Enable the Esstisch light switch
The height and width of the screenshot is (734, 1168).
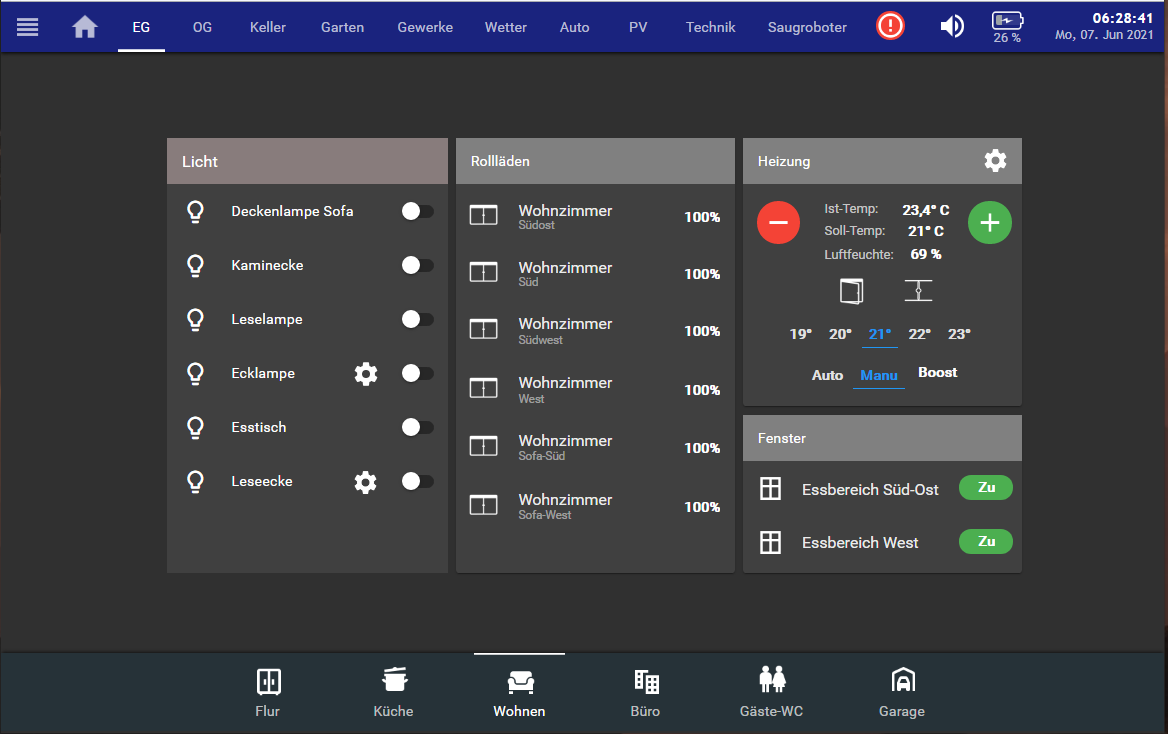(x=417, y=428)
